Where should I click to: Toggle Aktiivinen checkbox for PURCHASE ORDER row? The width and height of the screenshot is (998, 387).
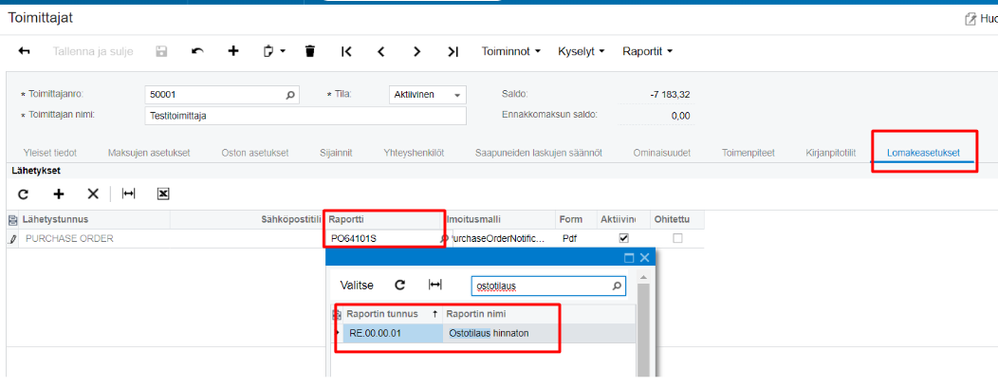pyautogui.click(x=624, y=238)
